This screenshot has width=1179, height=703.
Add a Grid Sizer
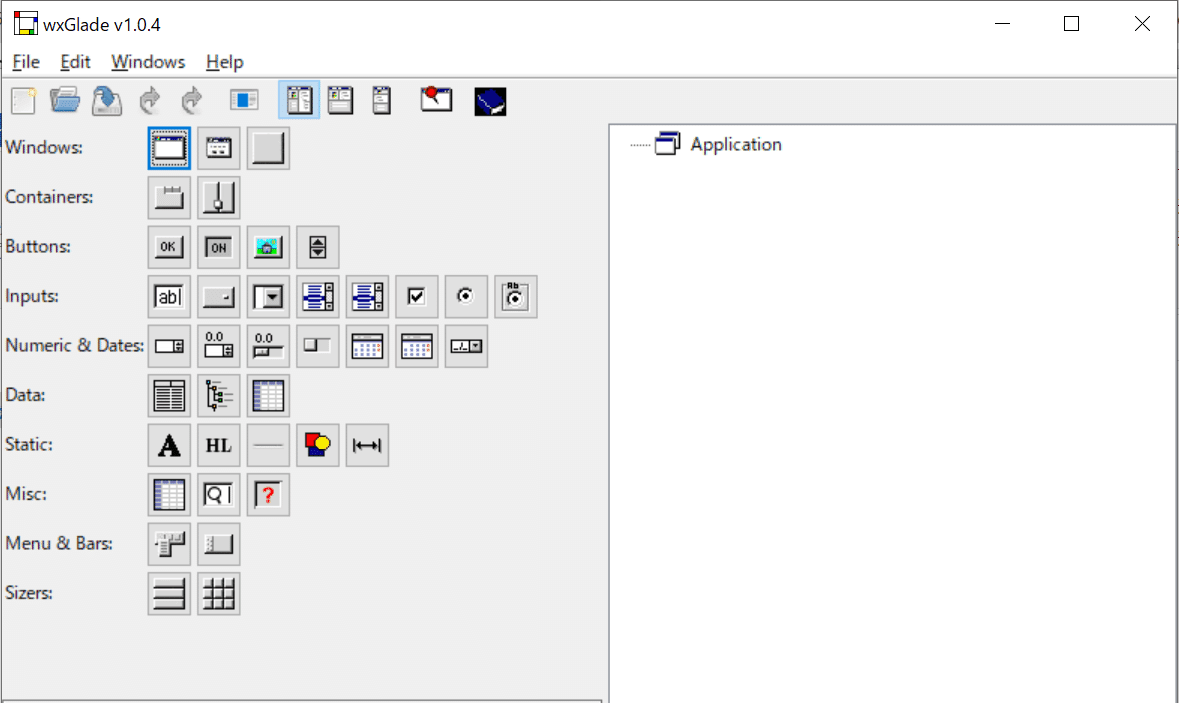(219, 595)
